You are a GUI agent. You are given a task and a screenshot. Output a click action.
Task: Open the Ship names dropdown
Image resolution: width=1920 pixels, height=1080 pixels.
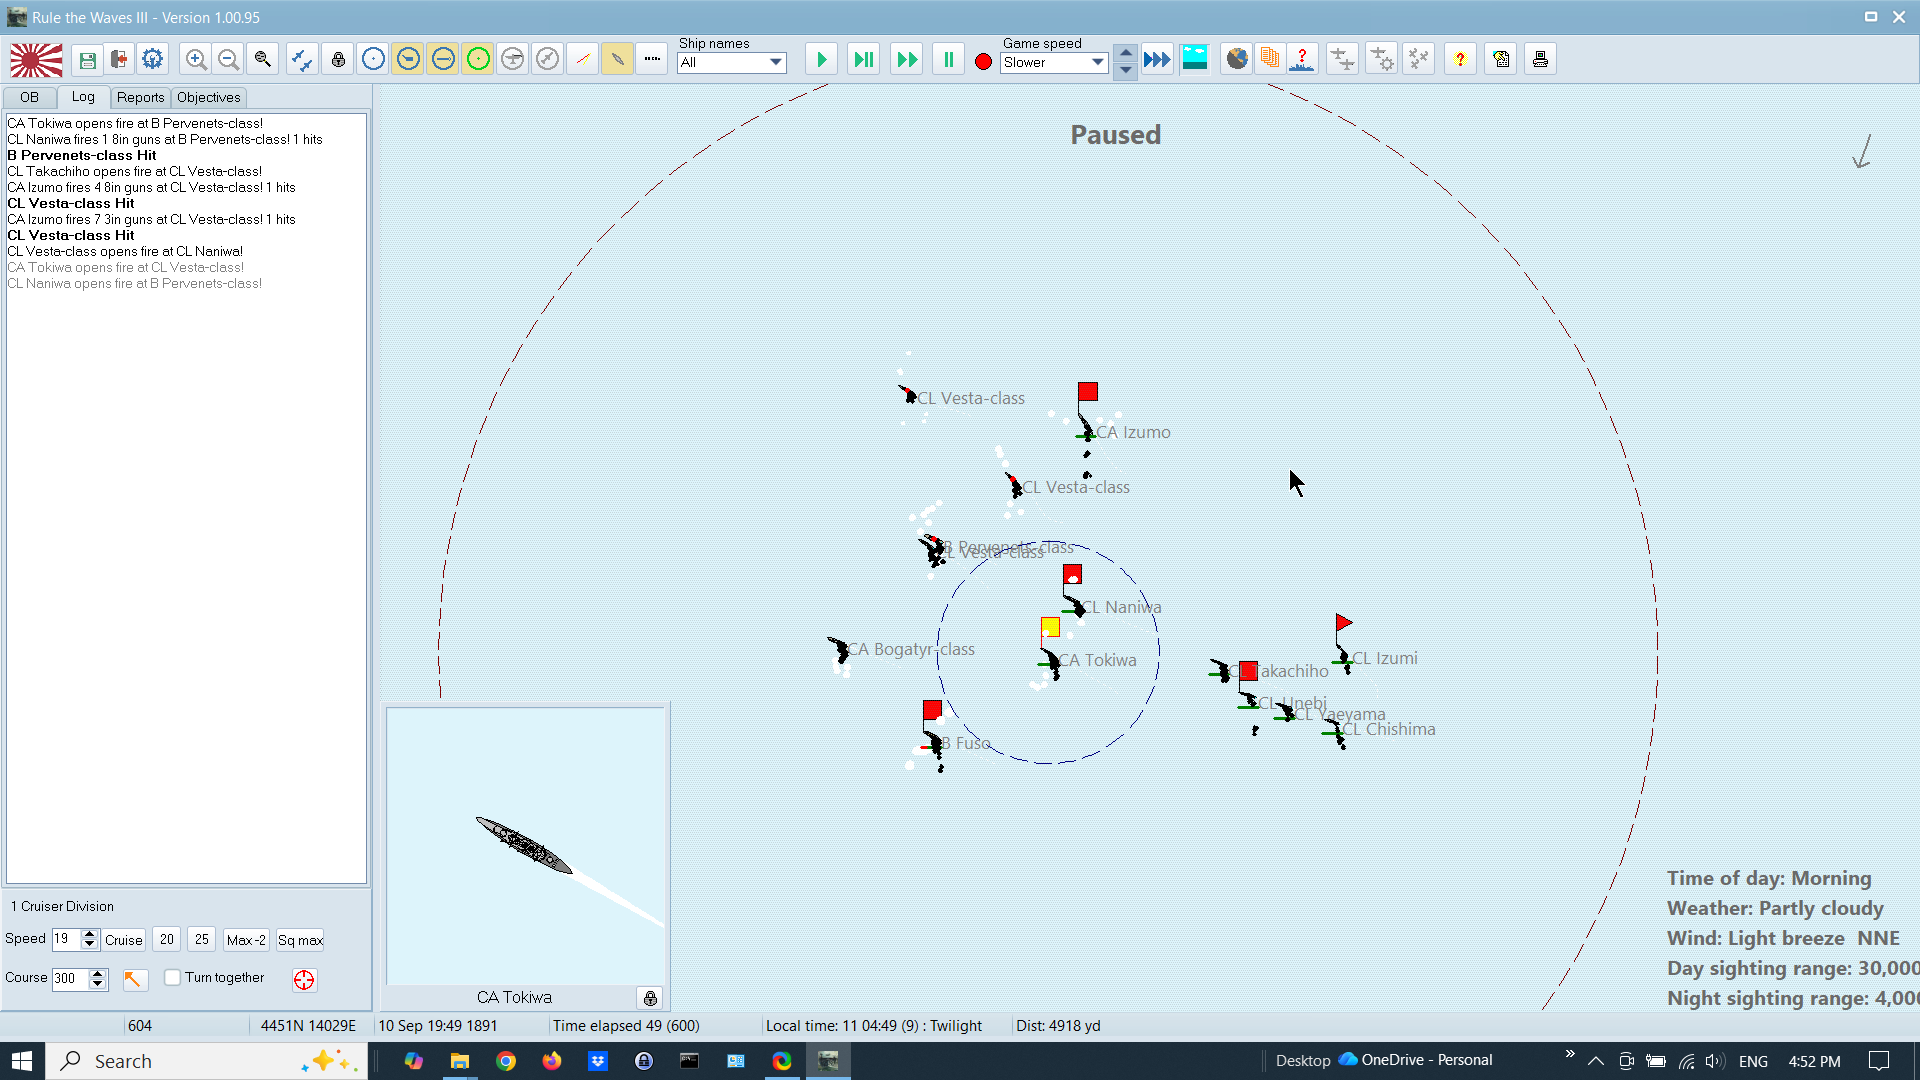coord(732,62)
